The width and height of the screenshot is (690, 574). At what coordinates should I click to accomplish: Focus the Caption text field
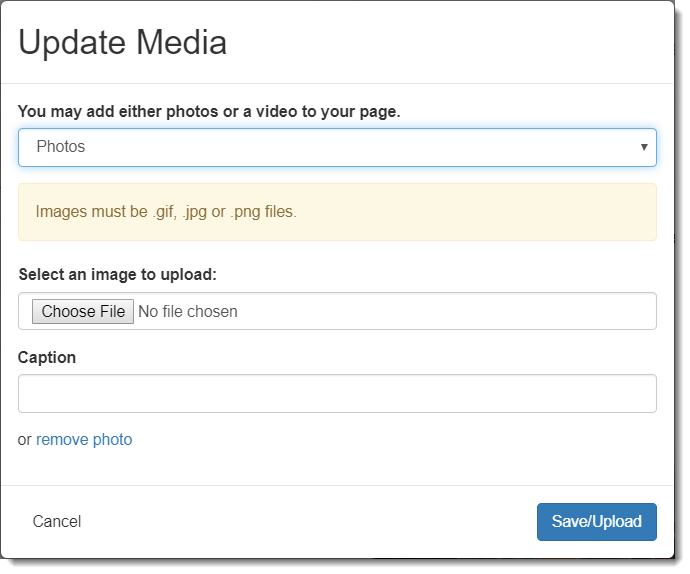click(337, 394)
